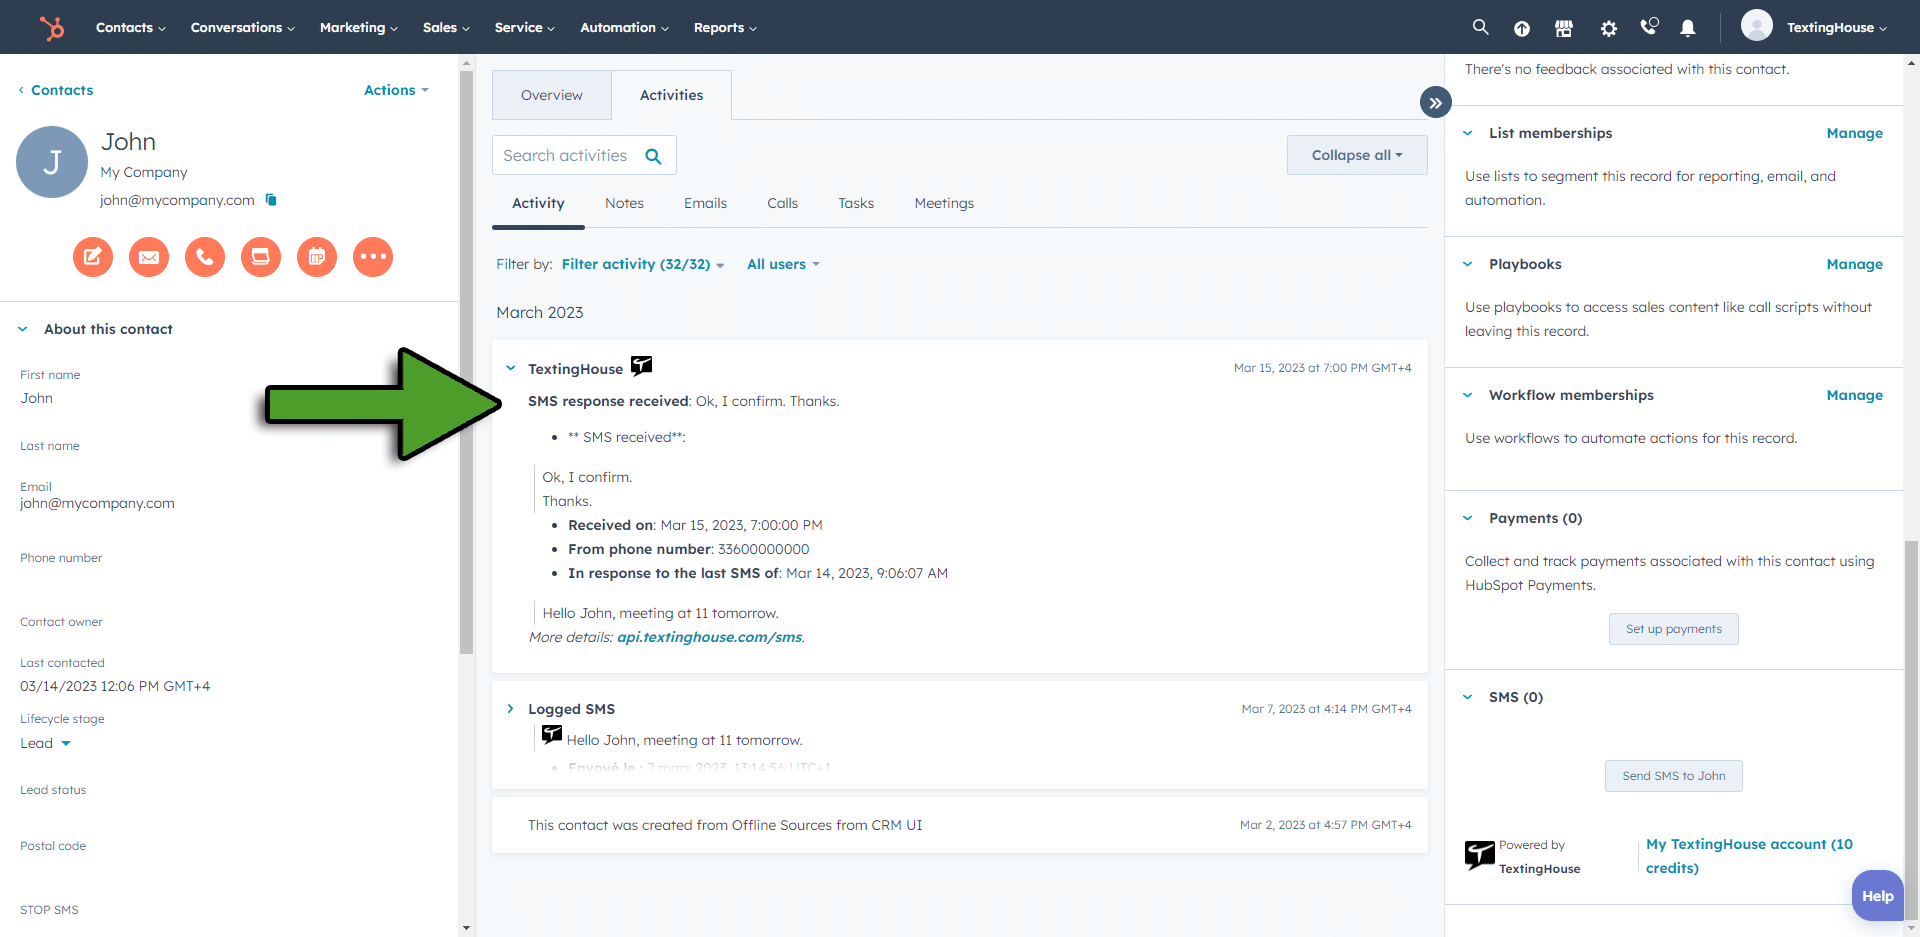Collapse the TextingHouse SMS activity entry
The height and width of the screenshot is (937, 1920).
511,368
